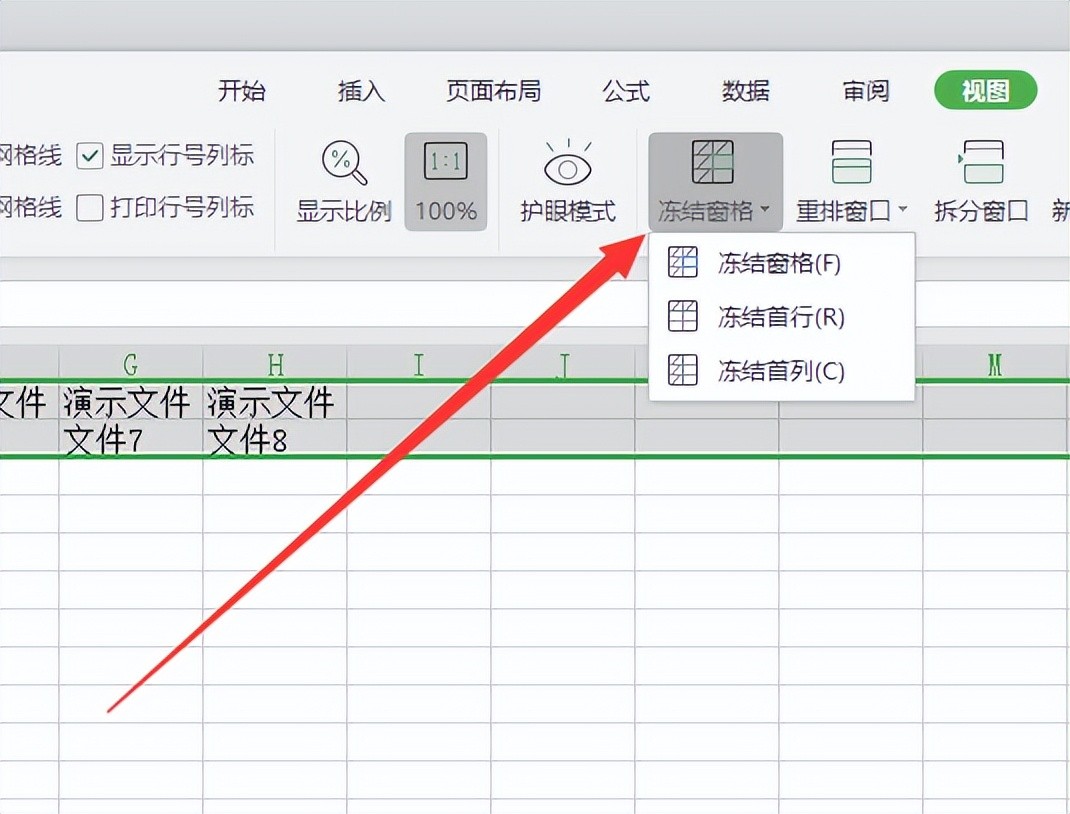Click cell containing 文件8
Screen dimensions: 1070x814
[274, 440]
